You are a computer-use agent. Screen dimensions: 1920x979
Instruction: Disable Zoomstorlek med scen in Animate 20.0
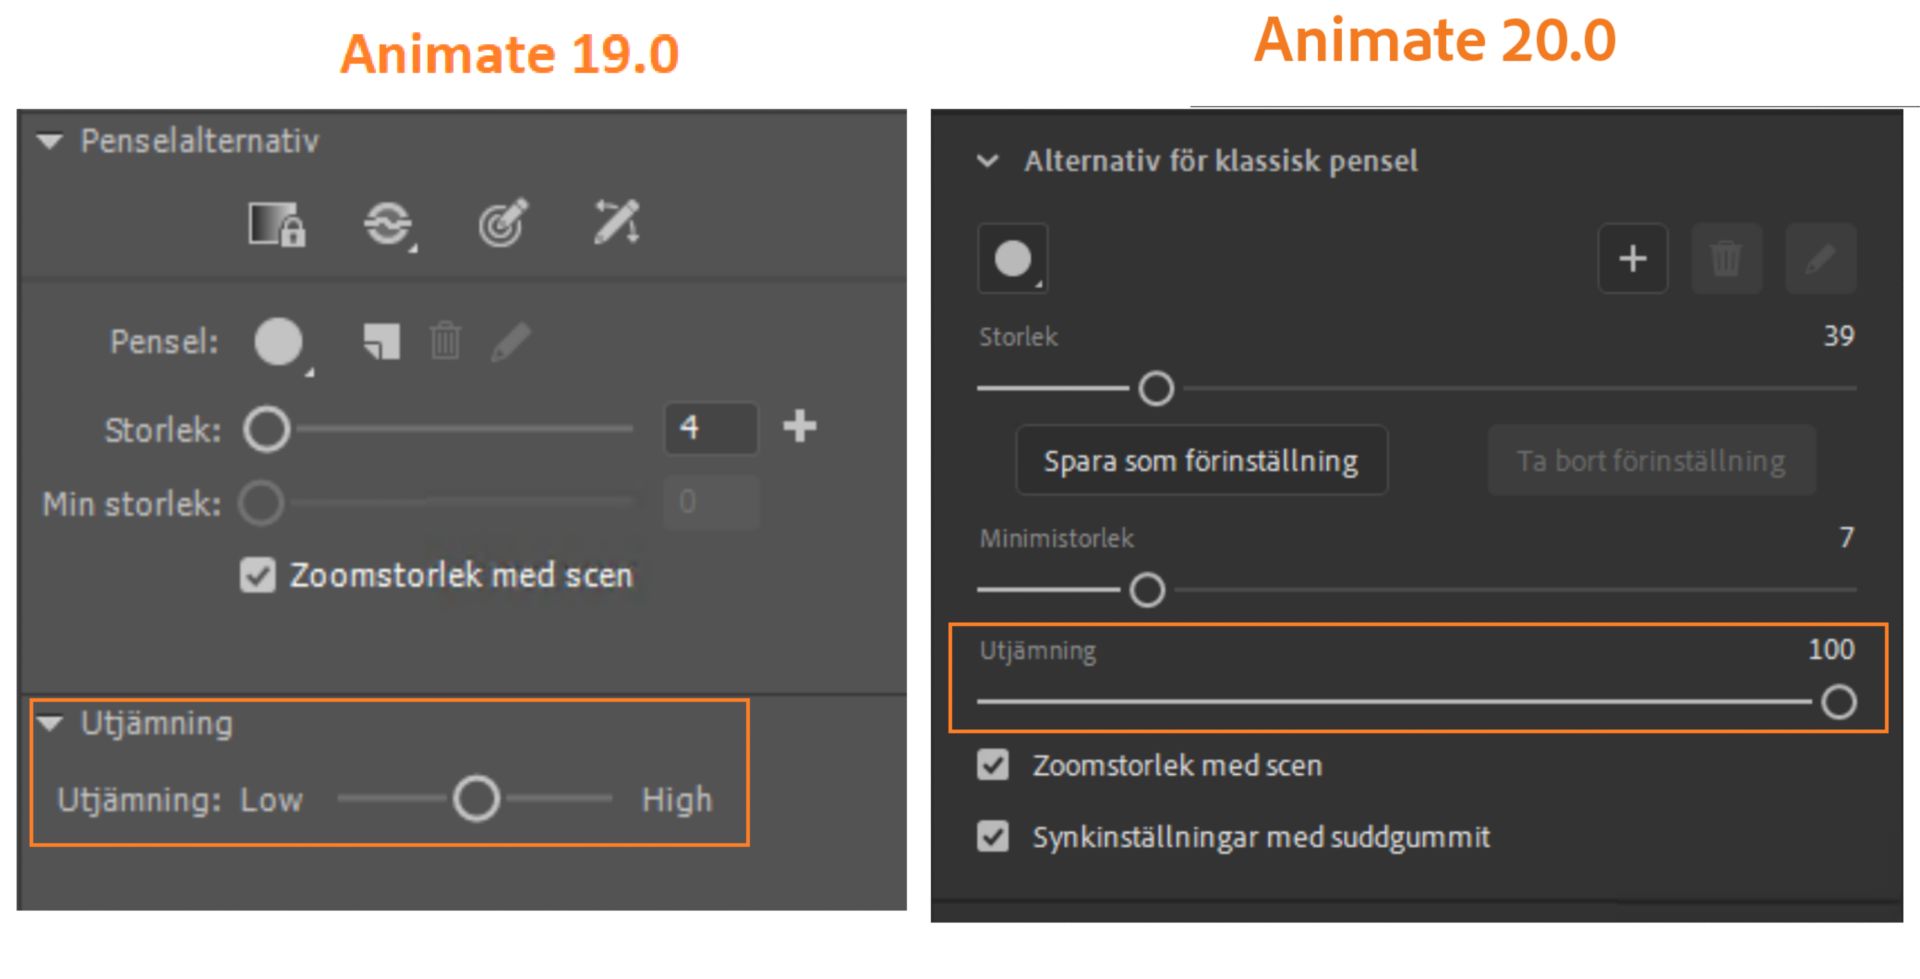point(992,765)
